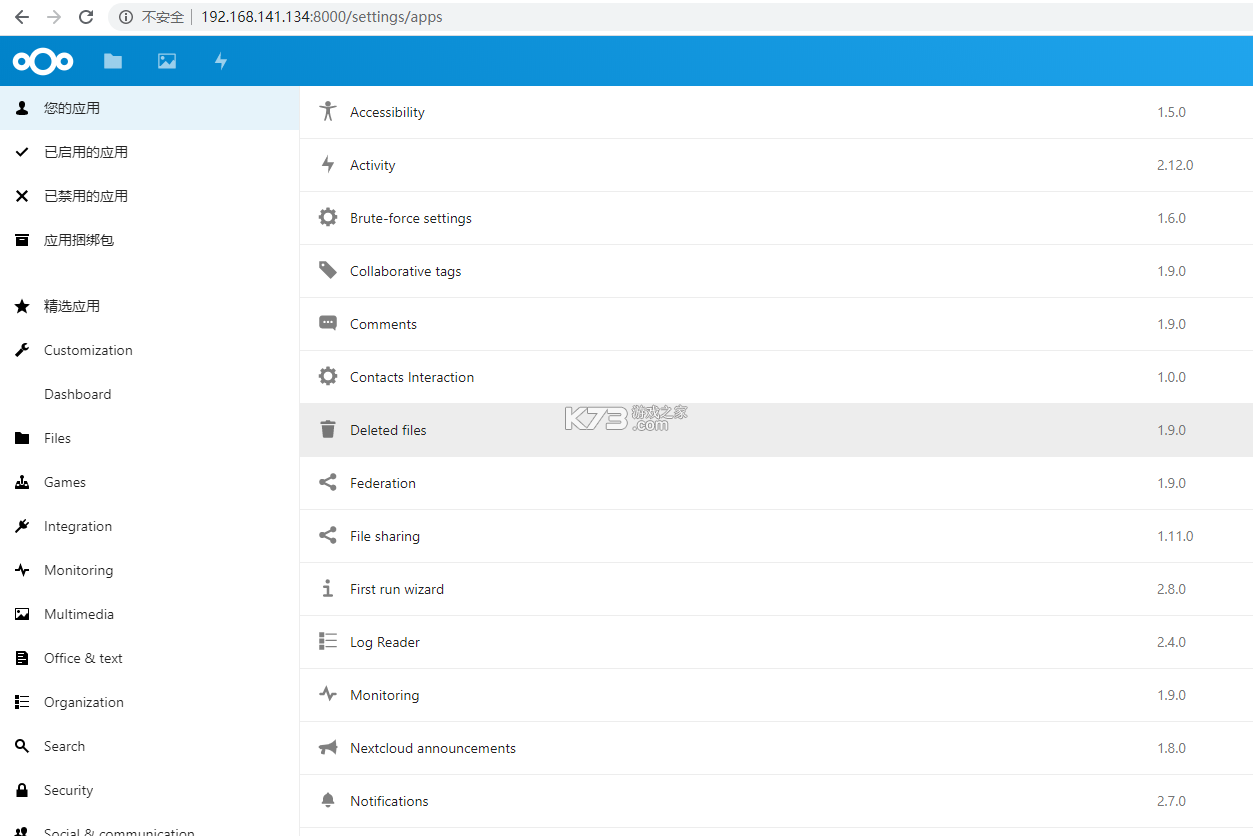
Task: Click version 1.0.0 of Contacts Interaction
Action: point(1171,377)
